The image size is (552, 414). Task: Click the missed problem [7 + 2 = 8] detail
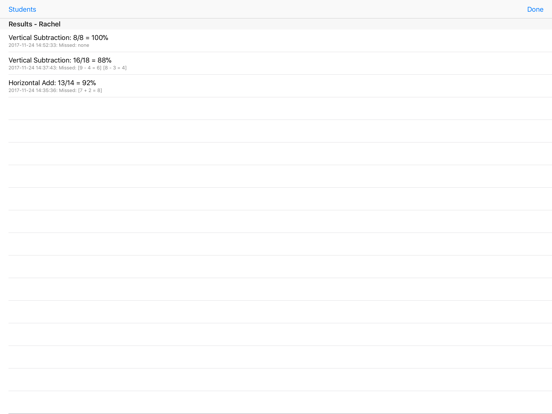[x=90, y=90]
